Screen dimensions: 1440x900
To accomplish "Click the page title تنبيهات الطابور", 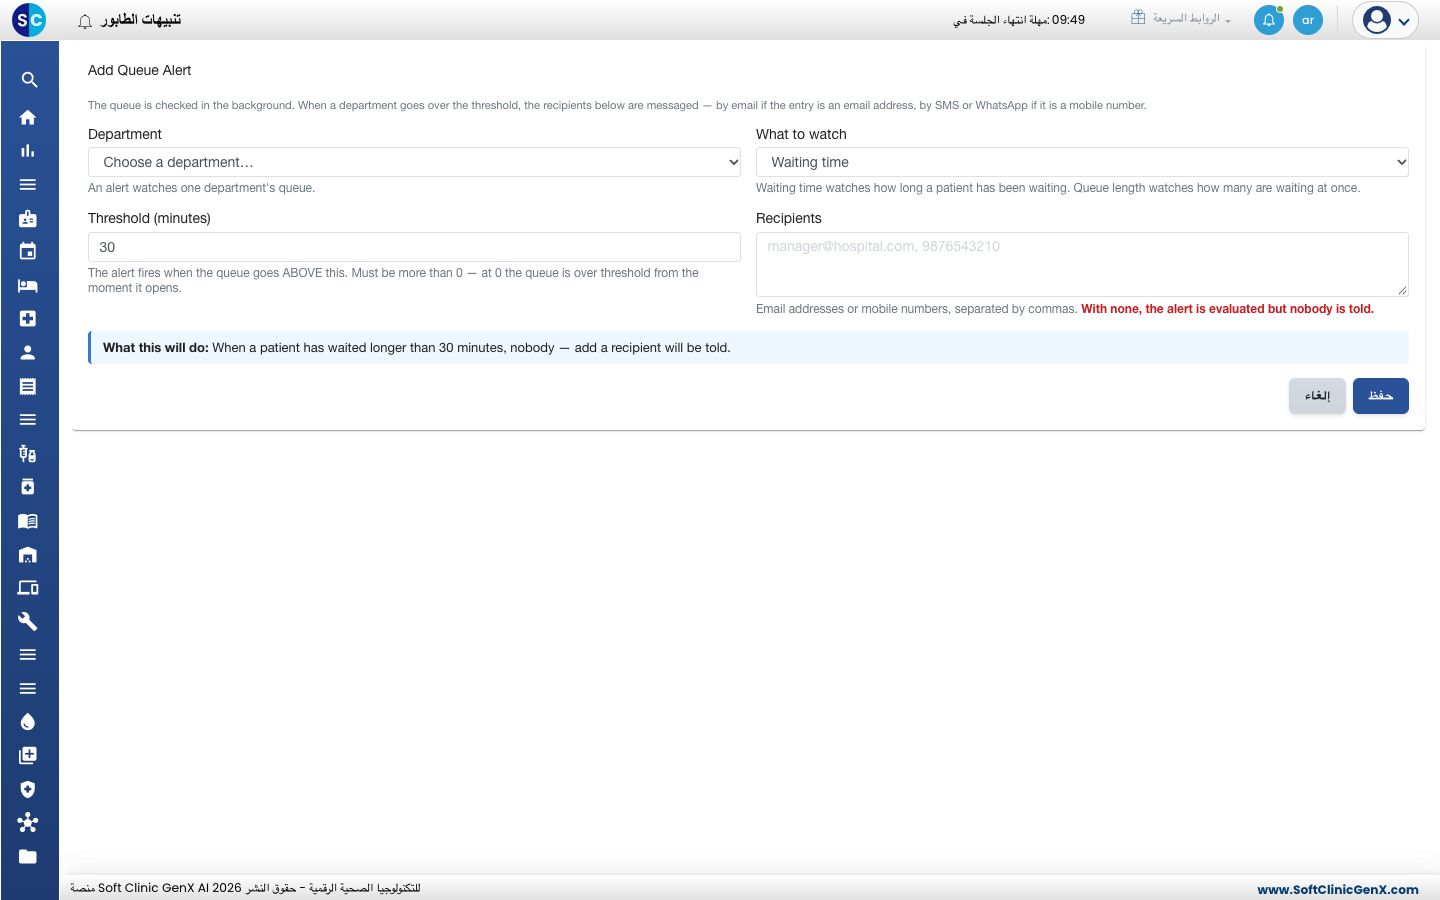I will pos(141,20).
